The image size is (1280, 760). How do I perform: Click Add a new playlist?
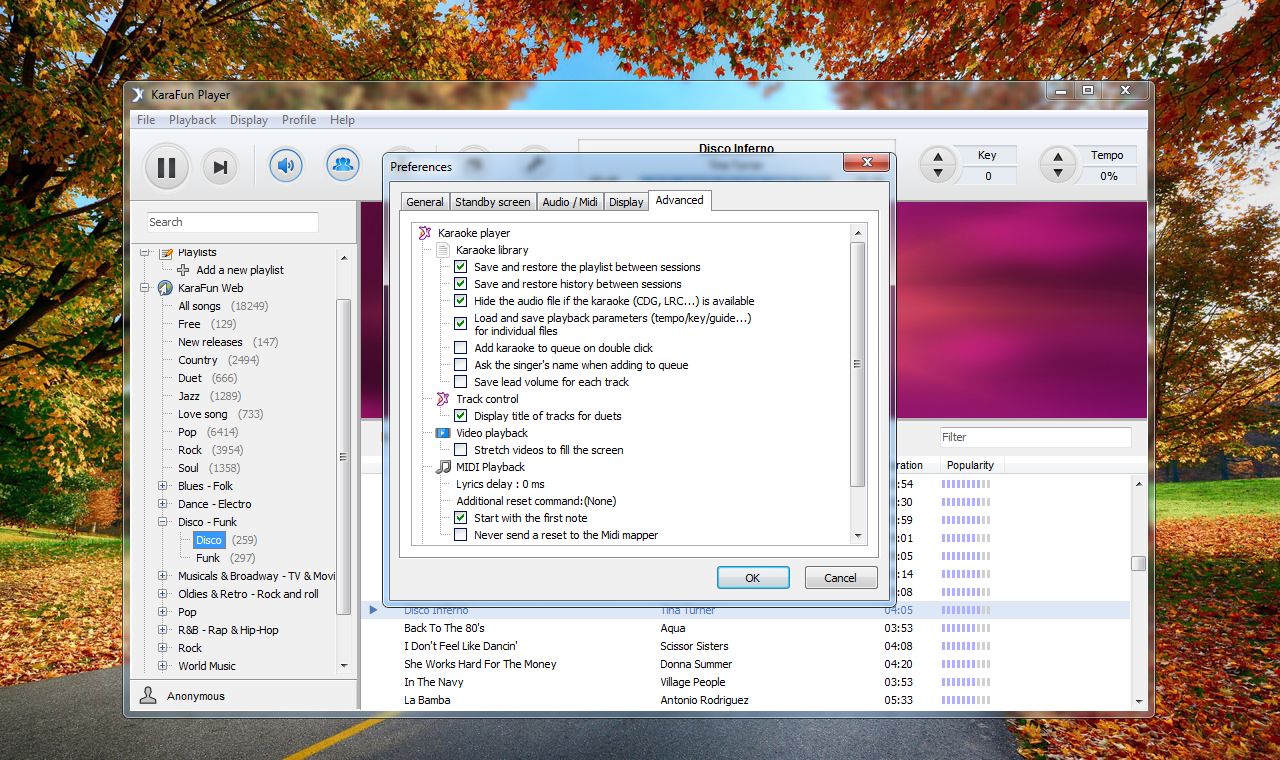point(240,270)
